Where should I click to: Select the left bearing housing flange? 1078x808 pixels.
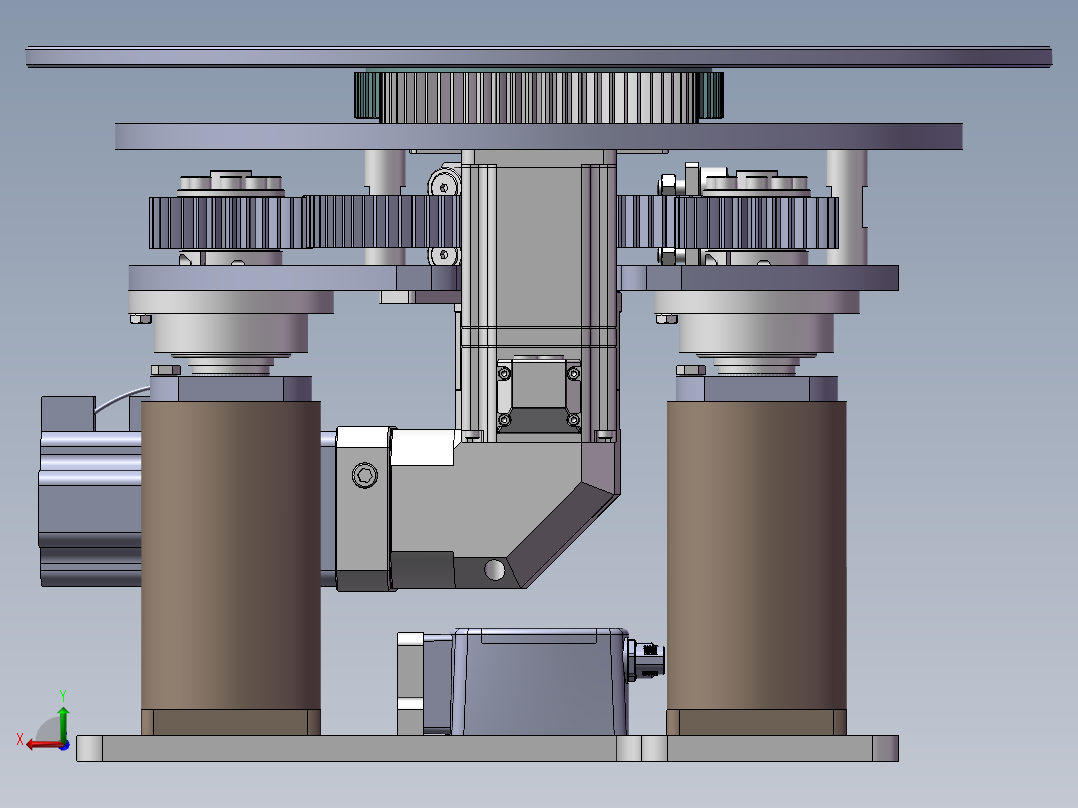231,303
